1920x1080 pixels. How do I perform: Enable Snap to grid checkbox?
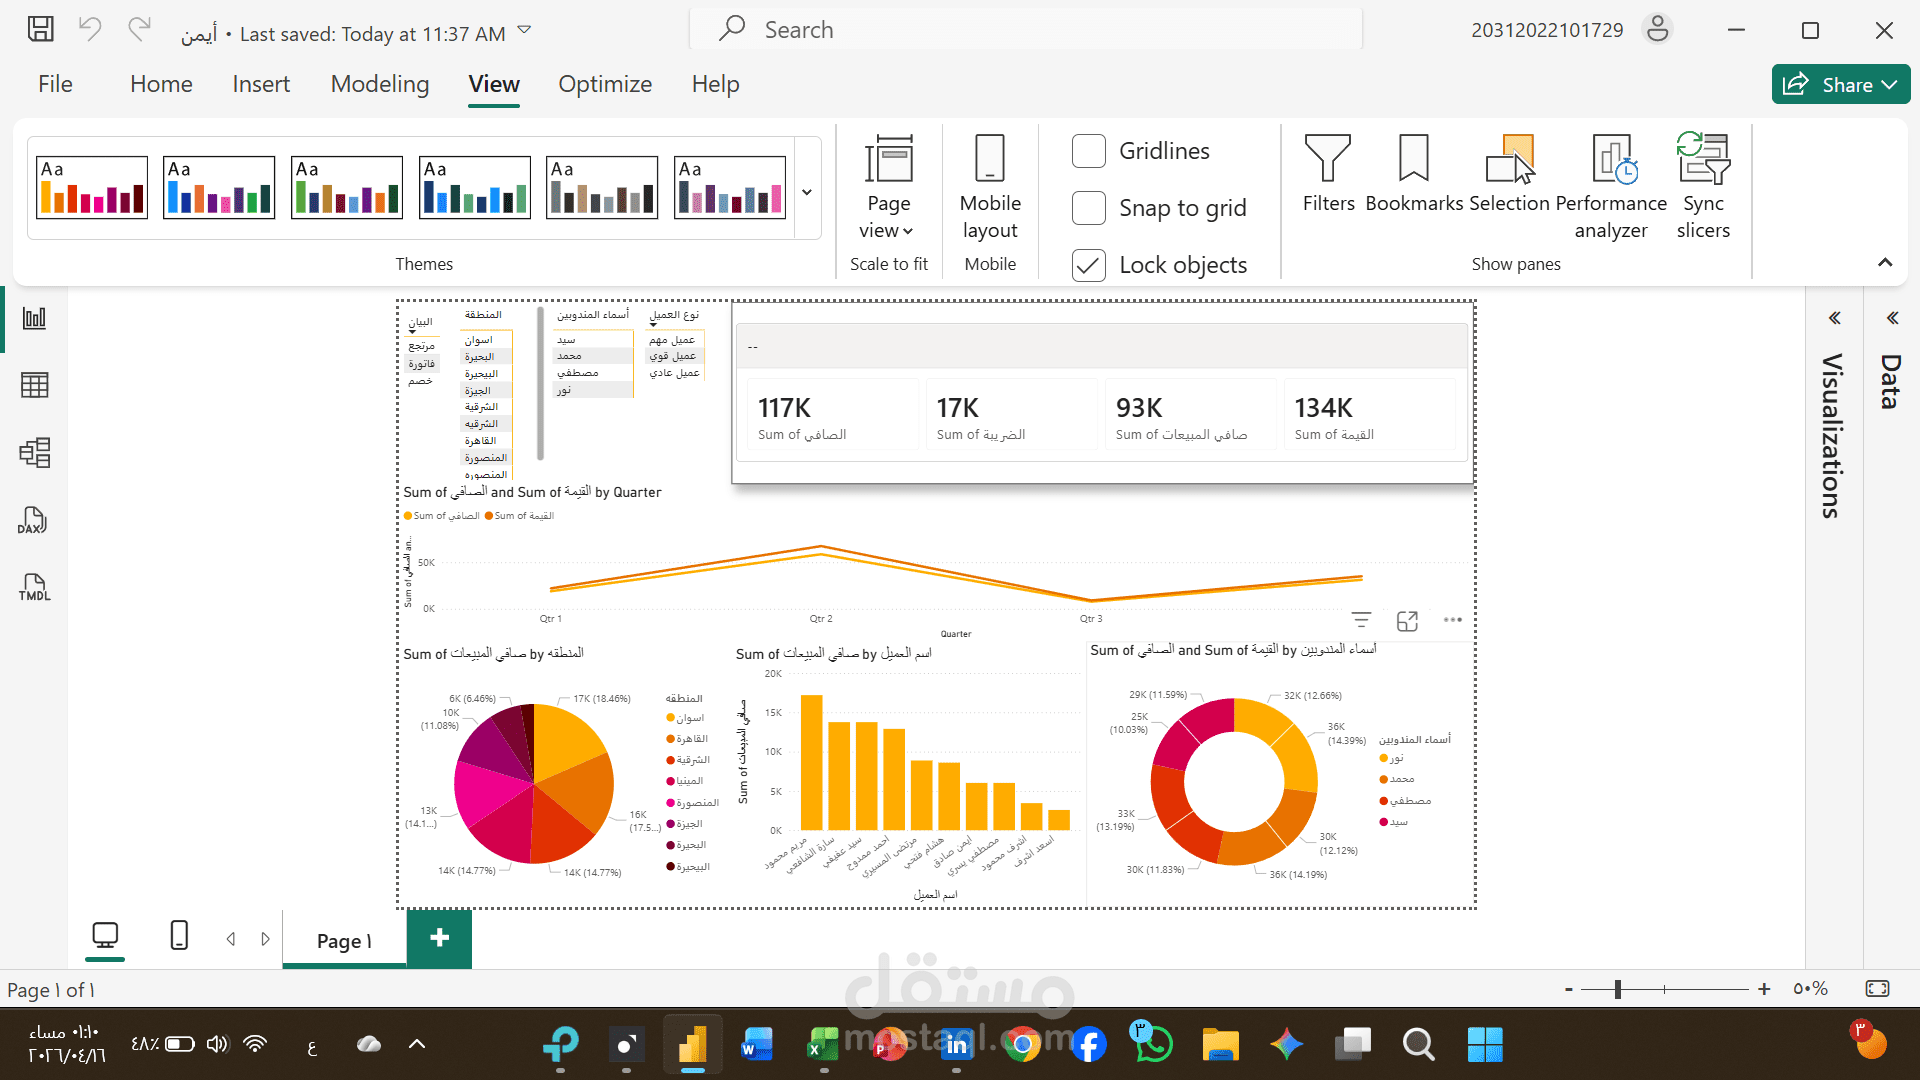click(x=1088, y=208)
